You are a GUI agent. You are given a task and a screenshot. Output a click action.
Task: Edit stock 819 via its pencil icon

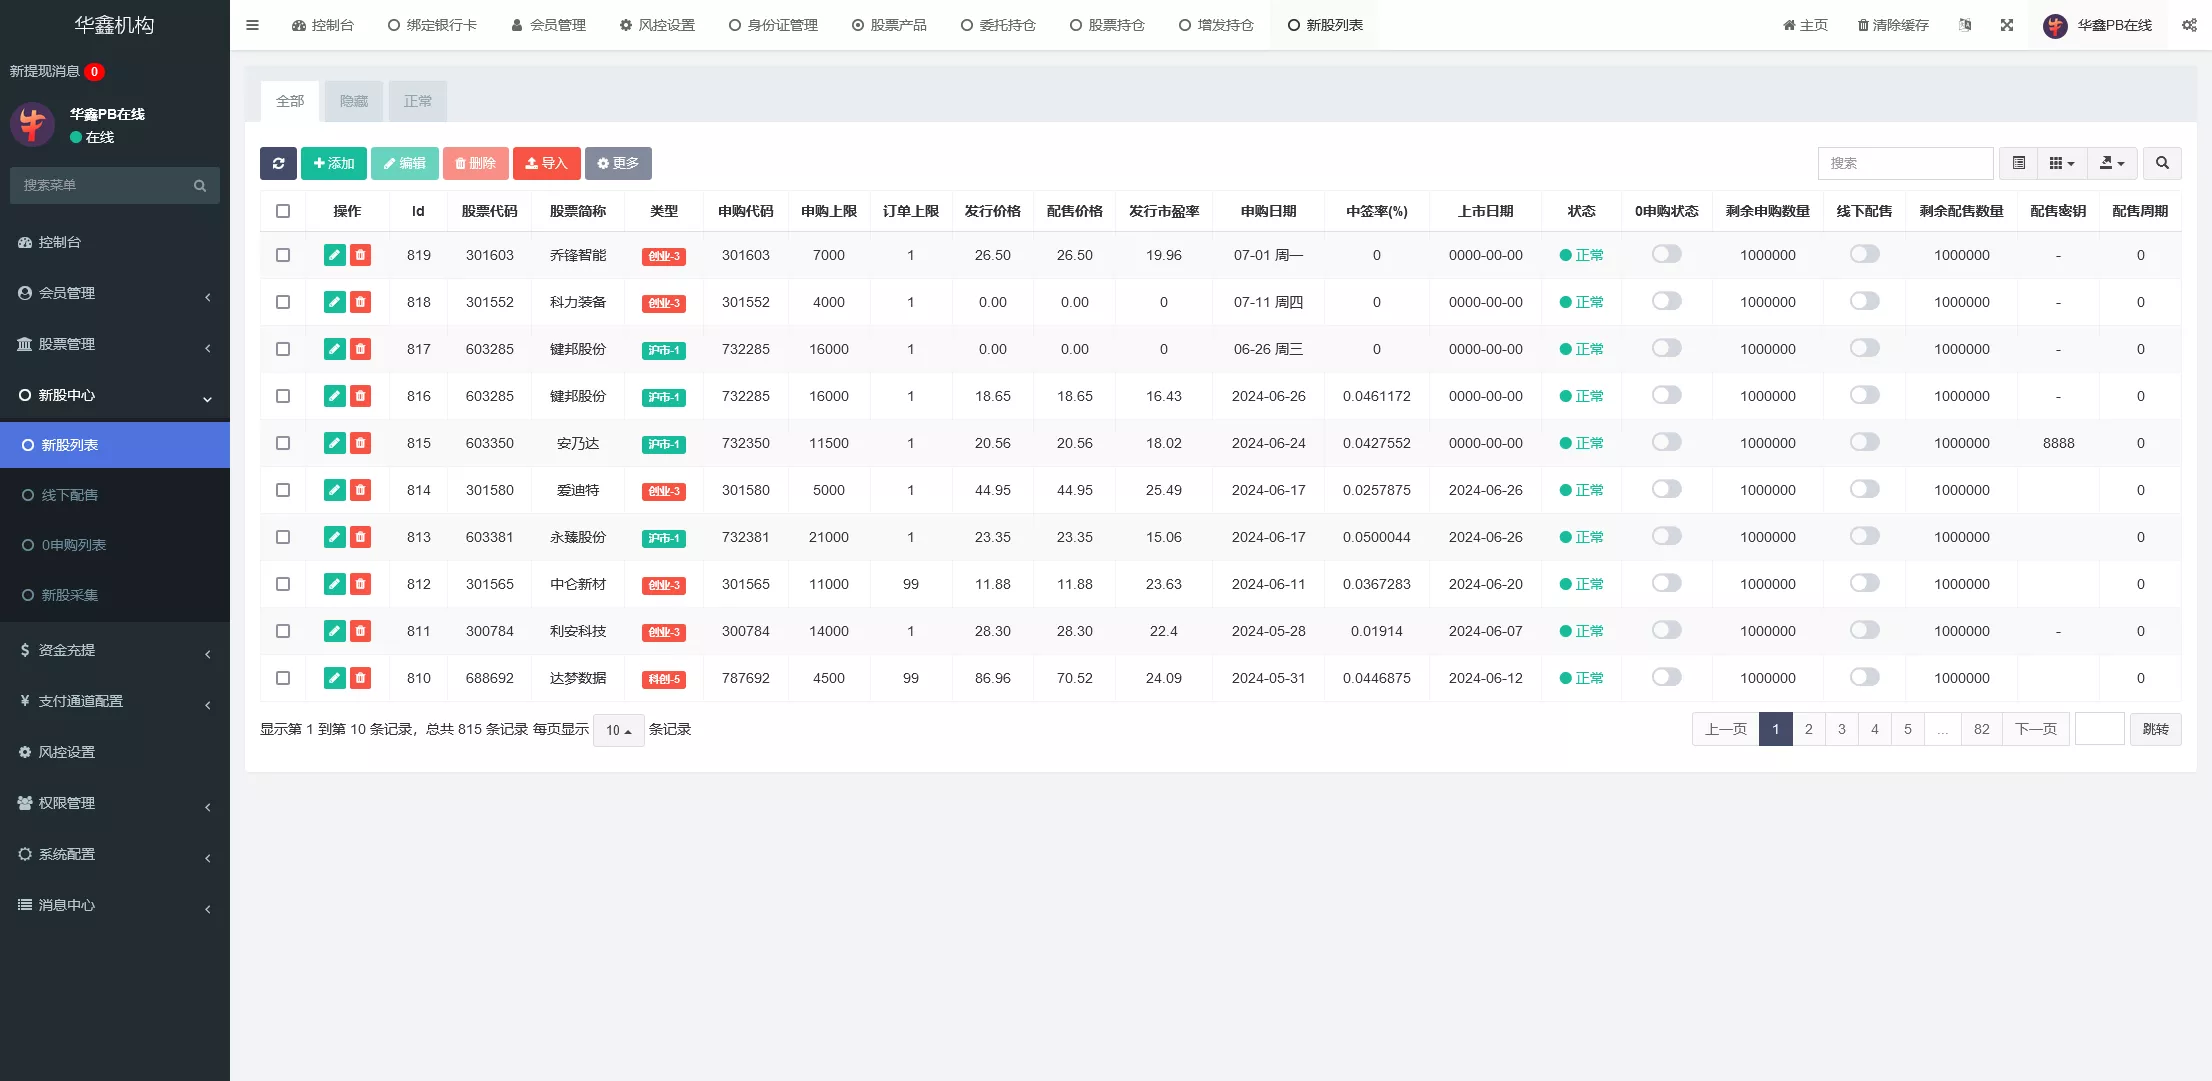334,254
